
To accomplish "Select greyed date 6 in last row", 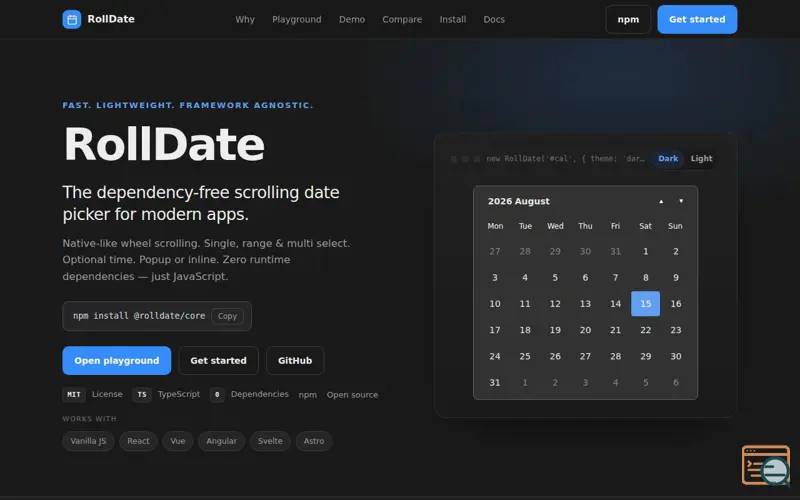I will coord(676,383).
